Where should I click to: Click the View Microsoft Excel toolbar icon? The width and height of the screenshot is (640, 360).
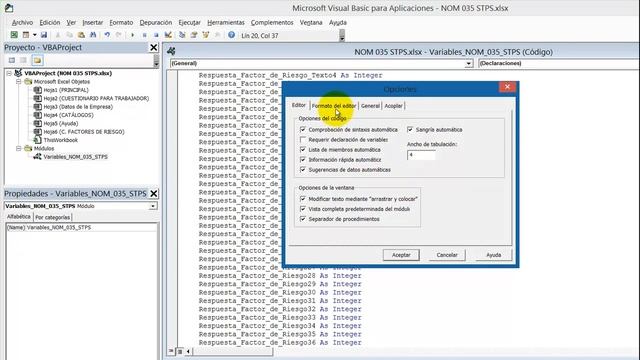click(14, 35)
